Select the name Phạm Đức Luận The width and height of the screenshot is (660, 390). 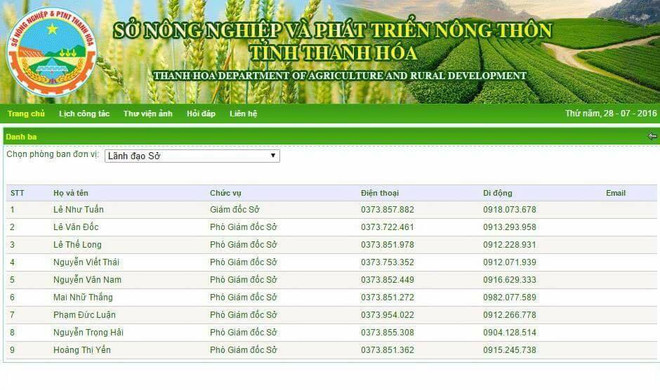pos(84,315)
